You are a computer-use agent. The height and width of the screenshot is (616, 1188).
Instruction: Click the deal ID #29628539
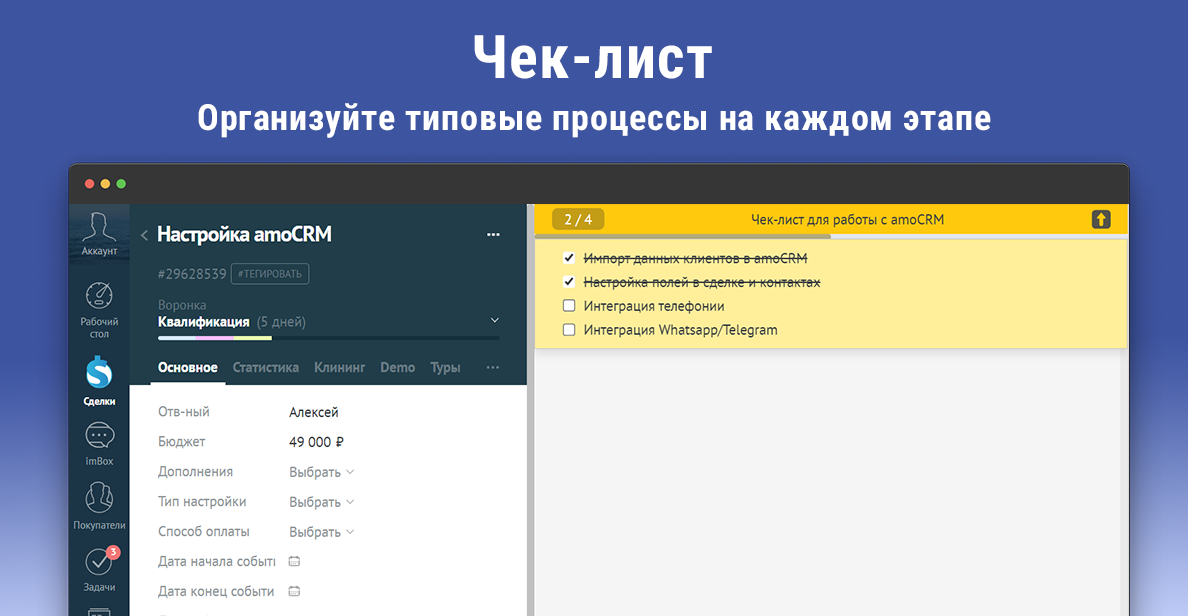click(192, 274)
